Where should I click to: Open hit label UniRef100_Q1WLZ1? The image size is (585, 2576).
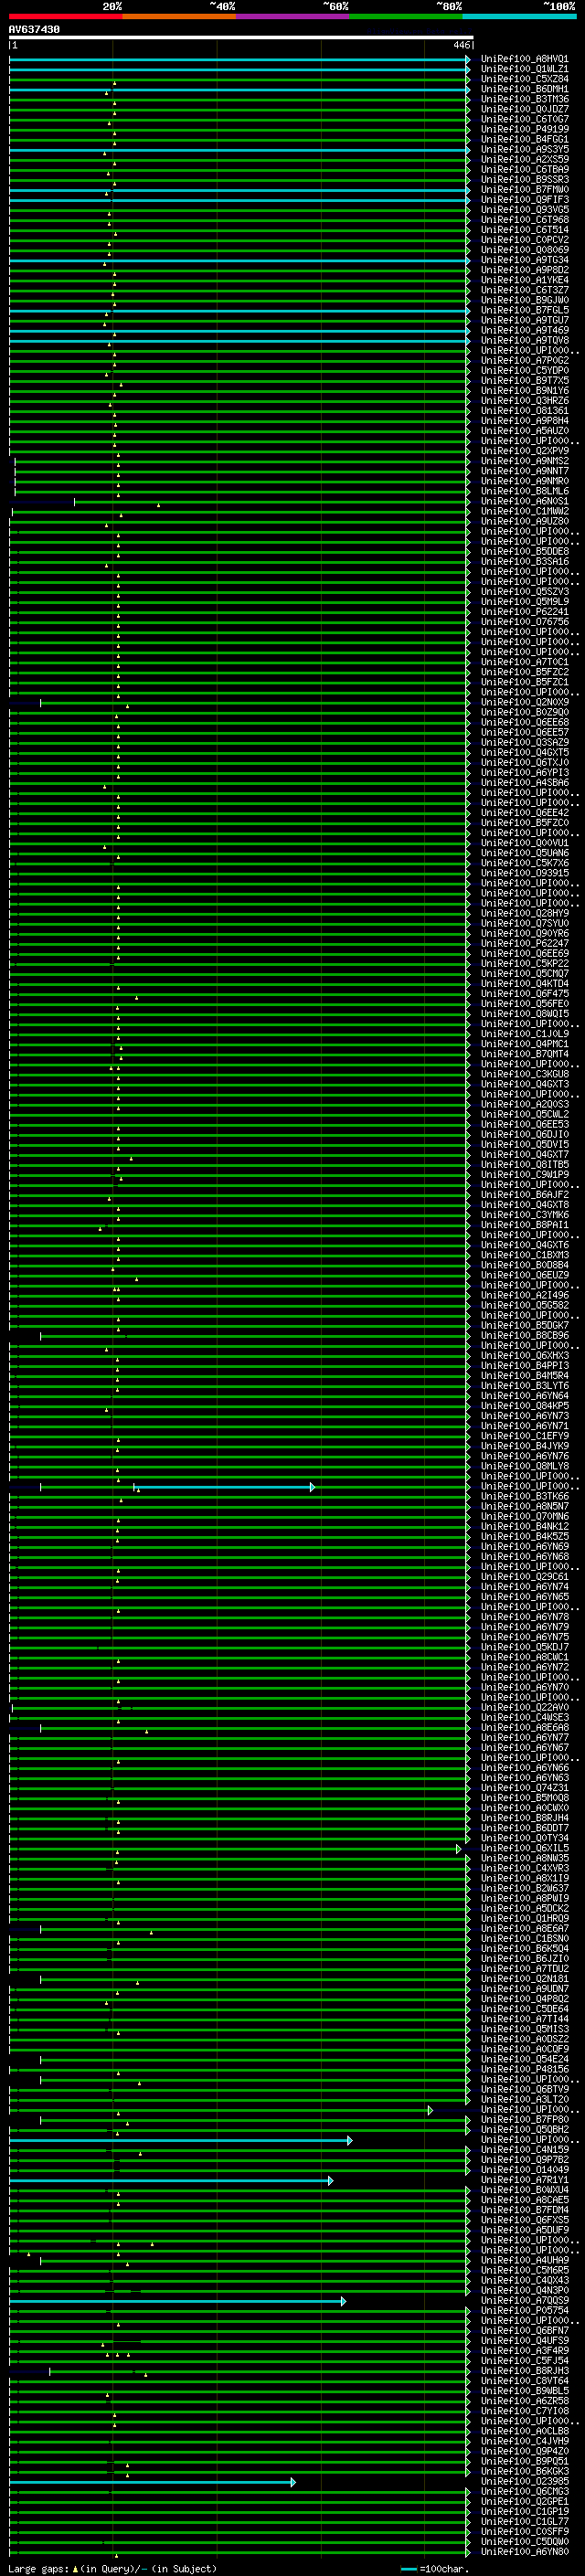pos(524,69)
